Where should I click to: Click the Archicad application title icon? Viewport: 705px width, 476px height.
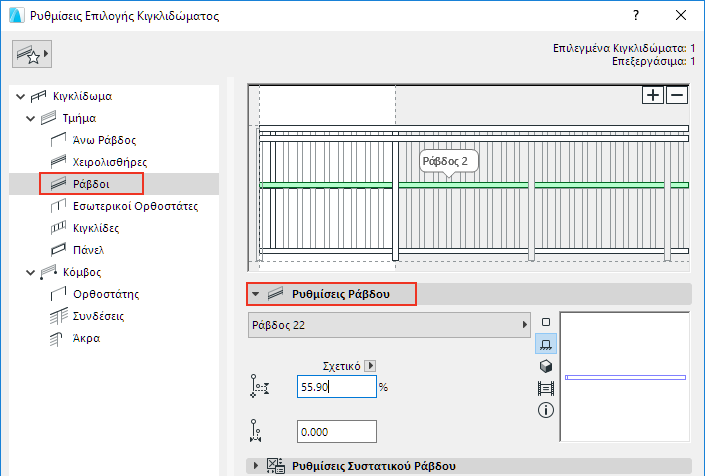coord(17,16)
